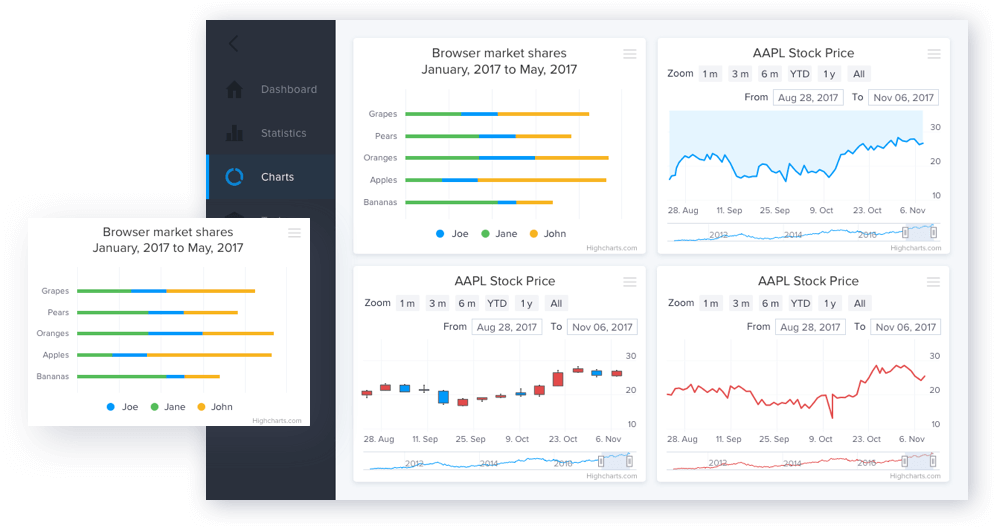Select 1m zoom on top-right AAPL chart

click(709, 74)
